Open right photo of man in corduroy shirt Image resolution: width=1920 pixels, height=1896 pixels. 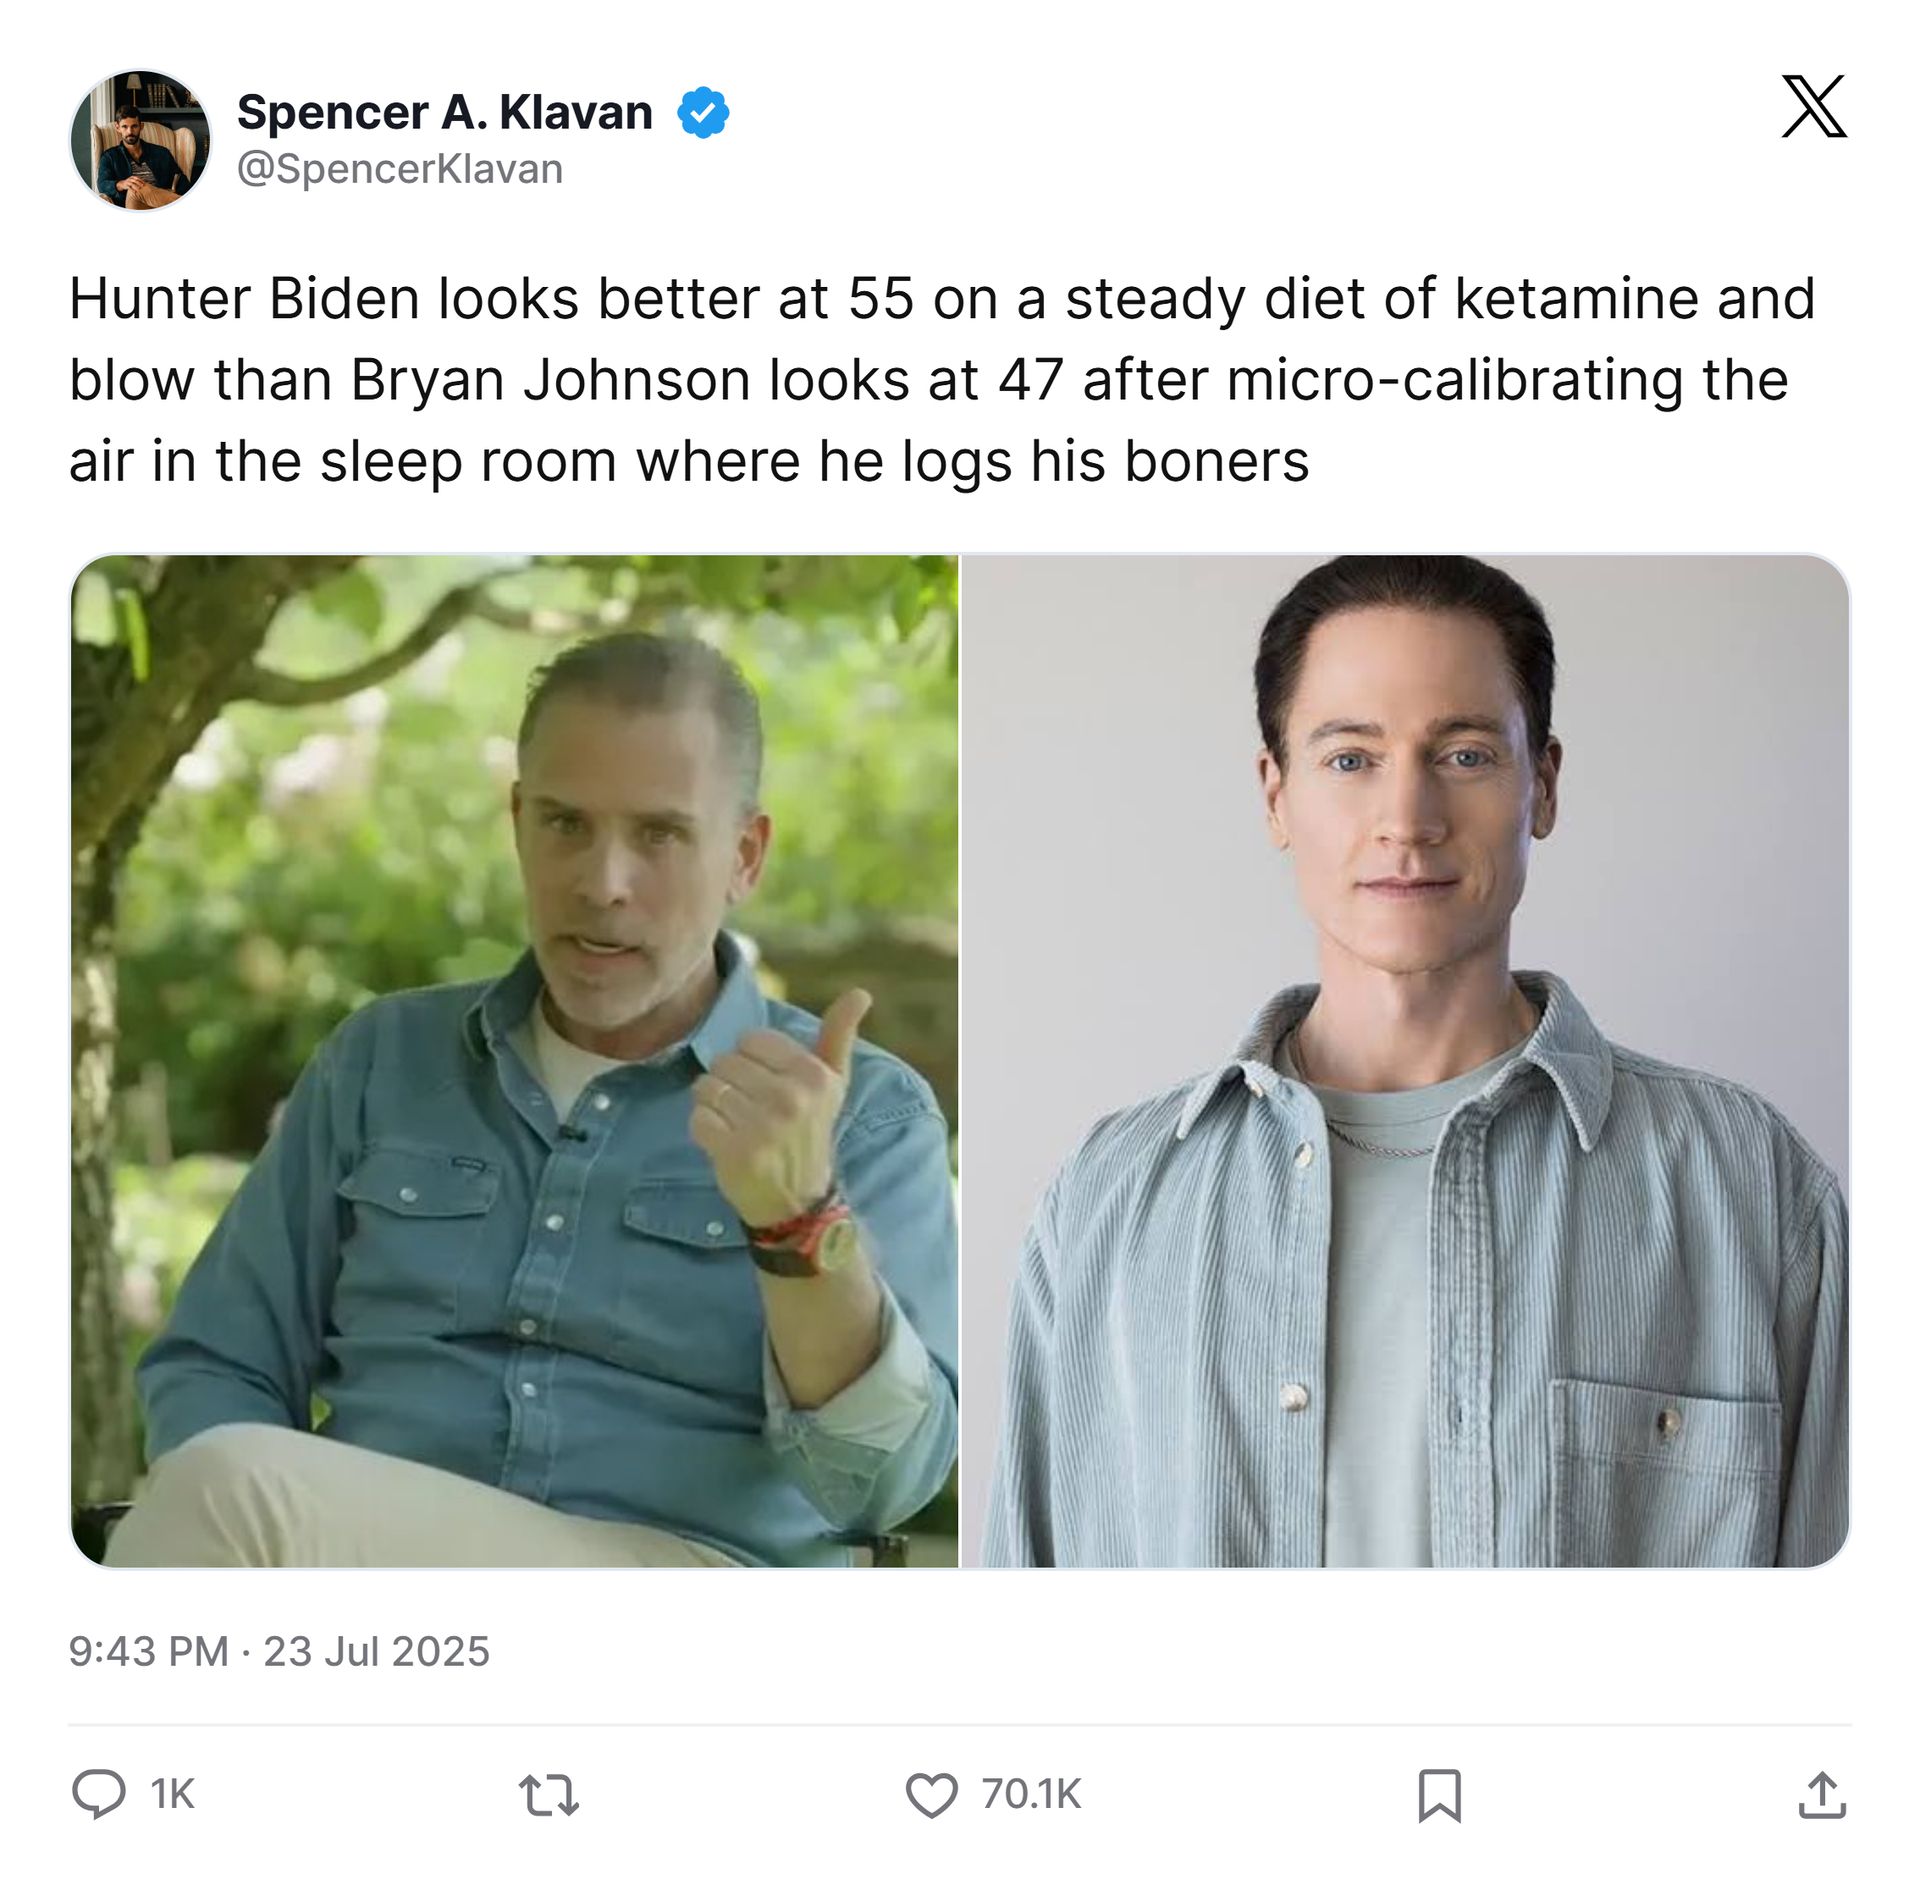click(x=1405, y=1060)
